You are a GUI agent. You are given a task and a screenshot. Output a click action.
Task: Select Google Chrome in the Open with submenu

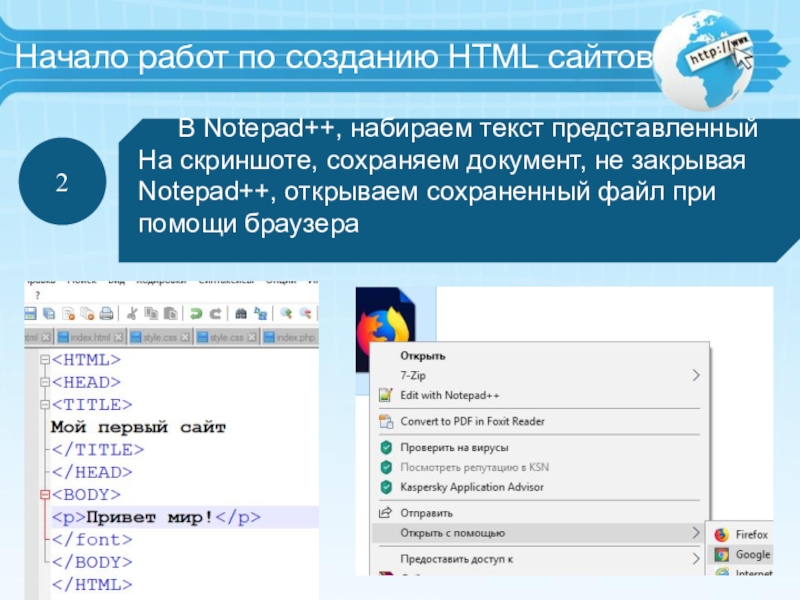pos(742,554)
